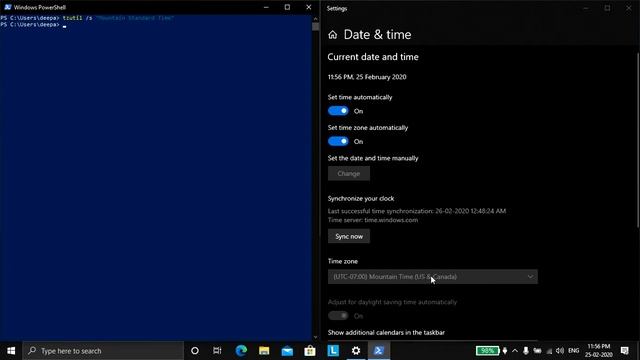Click the 'Set the date and time manually' label
Image resolution: width=640 pixels, height=360 pixels.
(373, 158)
